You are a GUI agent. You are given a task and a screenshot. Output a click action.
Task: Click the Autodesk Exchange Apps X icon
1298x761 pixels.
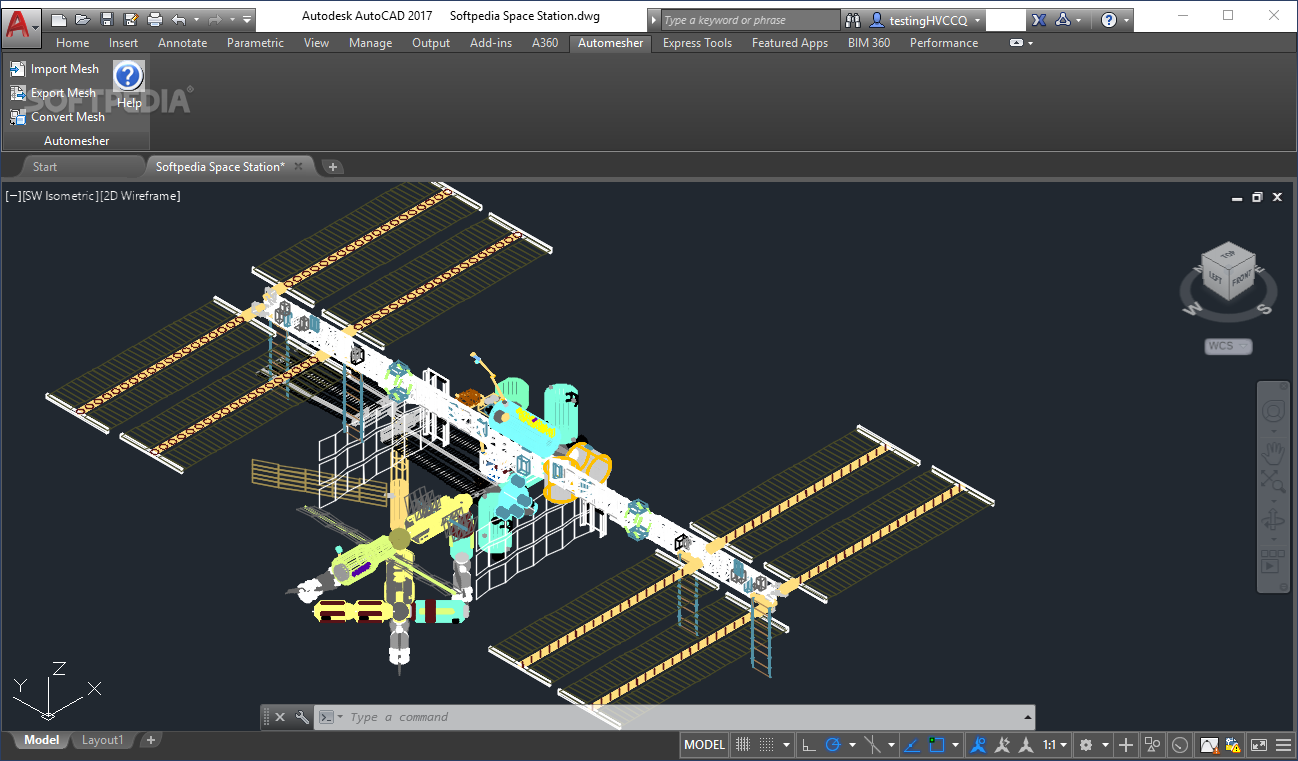tap(1039, 20)
